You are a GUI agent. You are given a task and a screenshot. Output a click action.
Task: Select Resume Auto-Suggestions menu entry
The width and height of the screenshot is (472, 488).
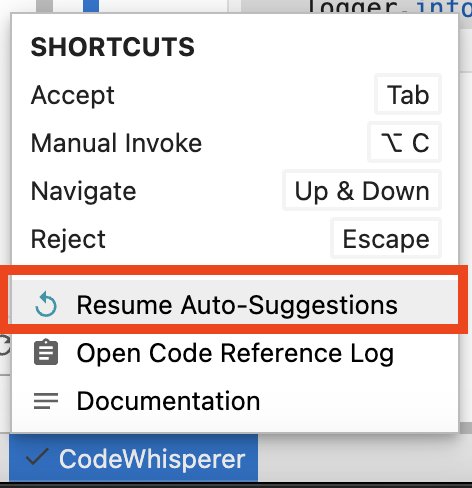click(x=235, y=305)
